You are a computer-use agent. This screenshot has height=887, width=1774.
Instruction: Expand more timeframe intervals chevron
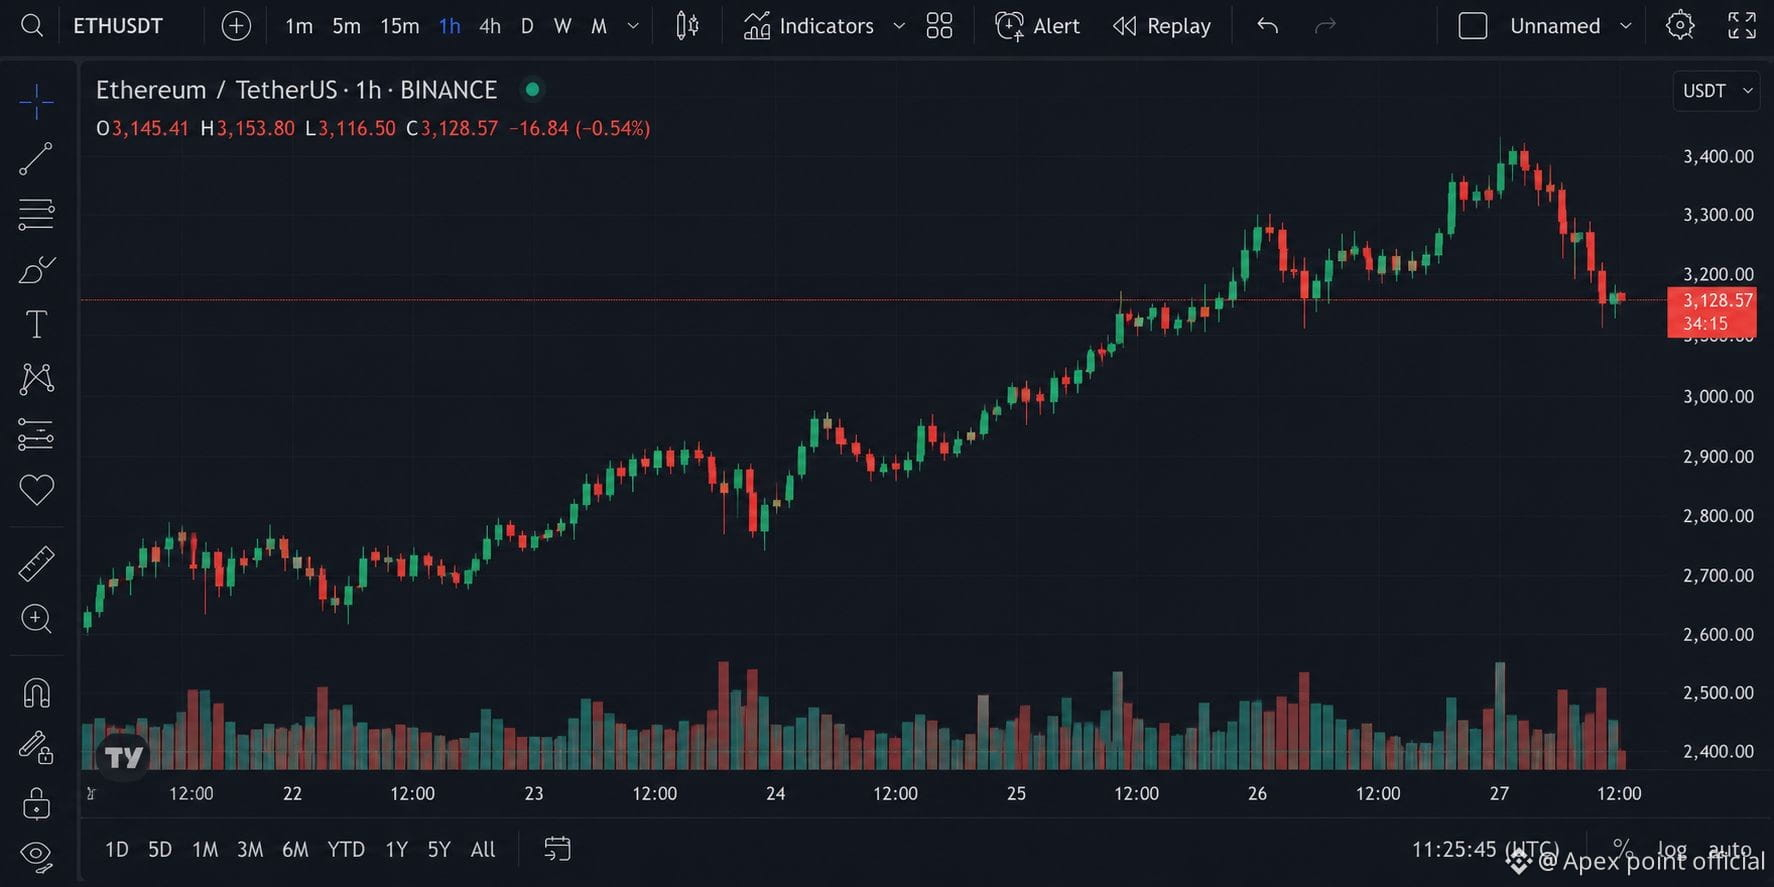point(633,26)
